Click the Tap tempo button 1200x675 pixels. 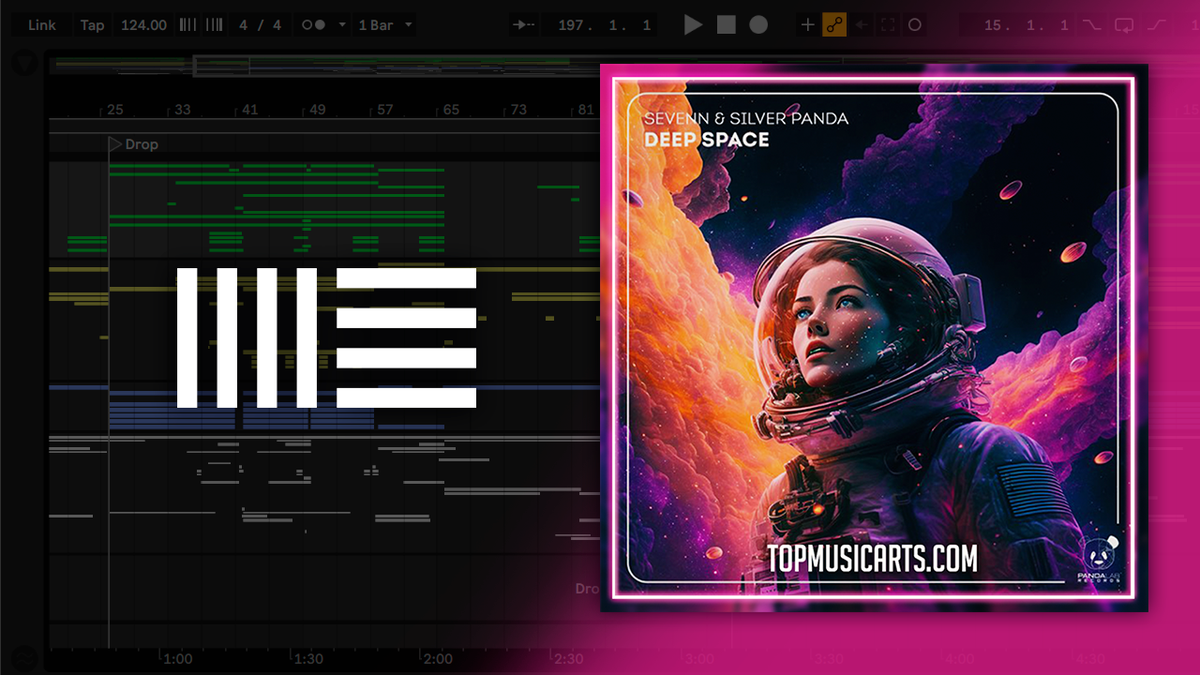92,25
